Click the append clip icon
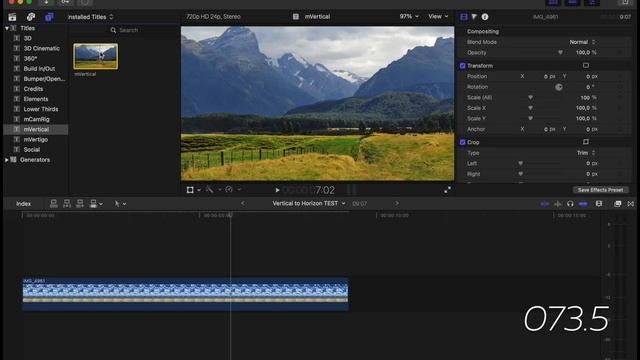The image size is (640, 360). 80,203
